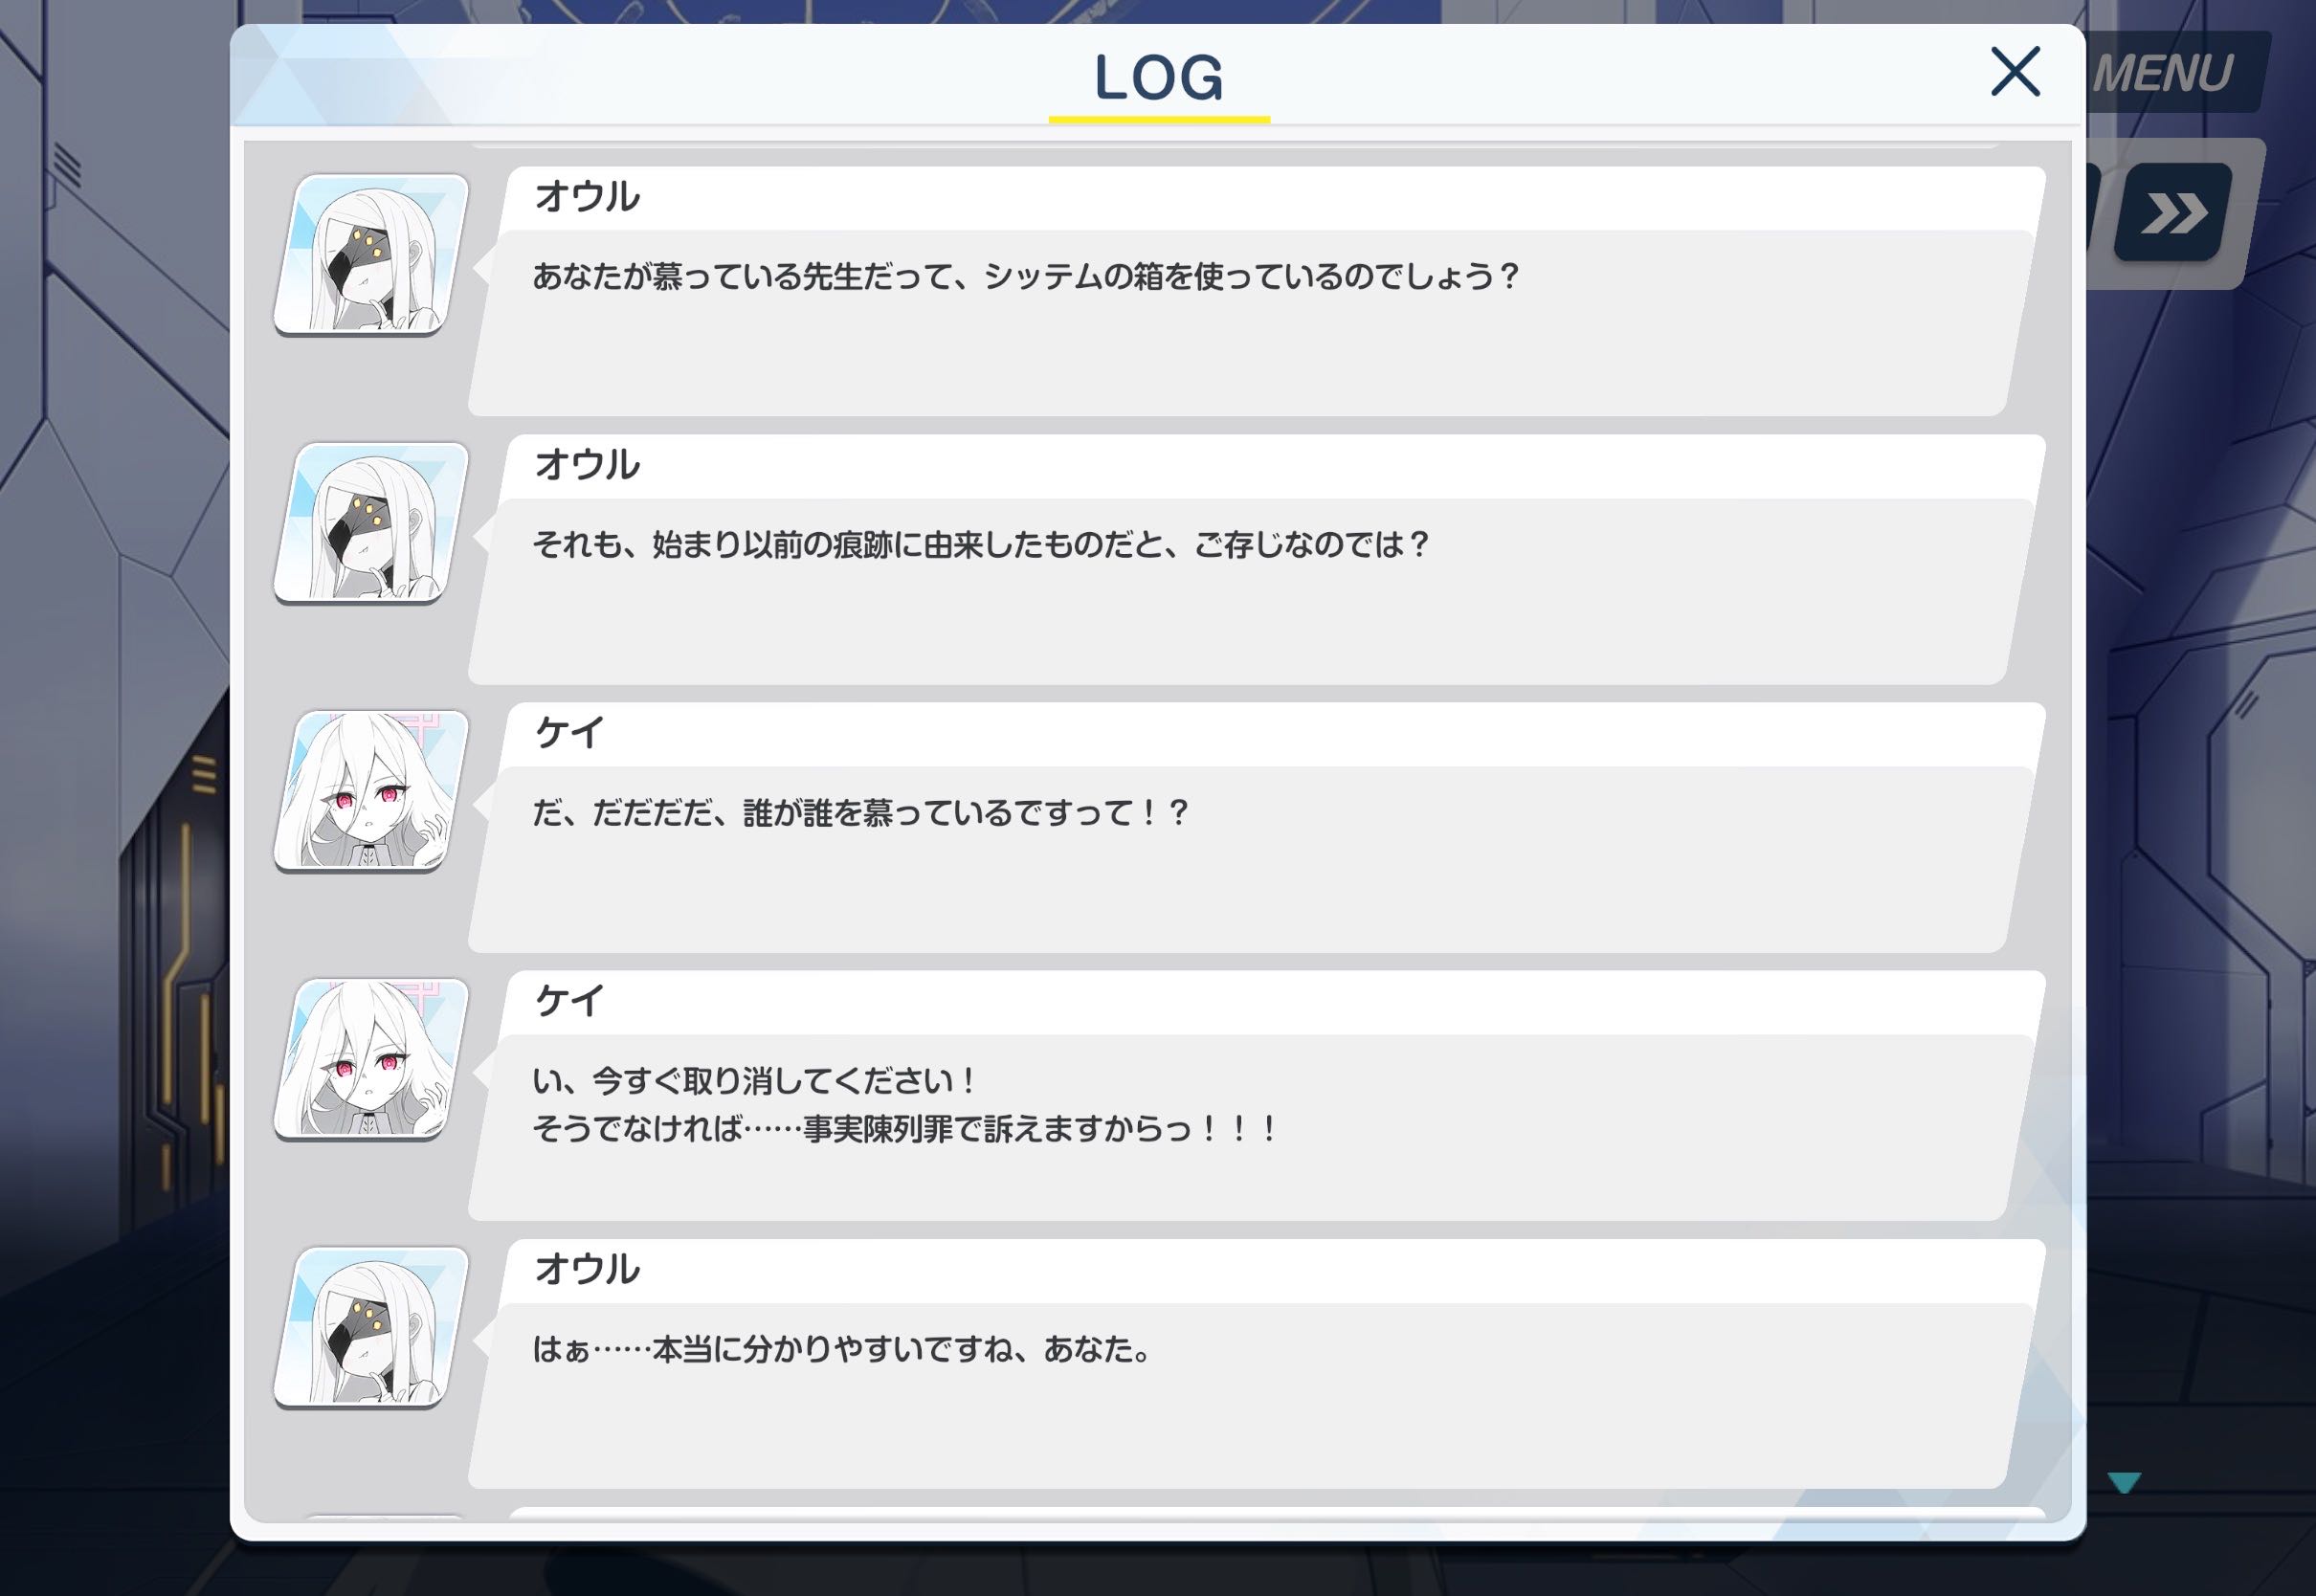Click the LOG title tab
The image size is (2316, 1596).
point(1159,80)
